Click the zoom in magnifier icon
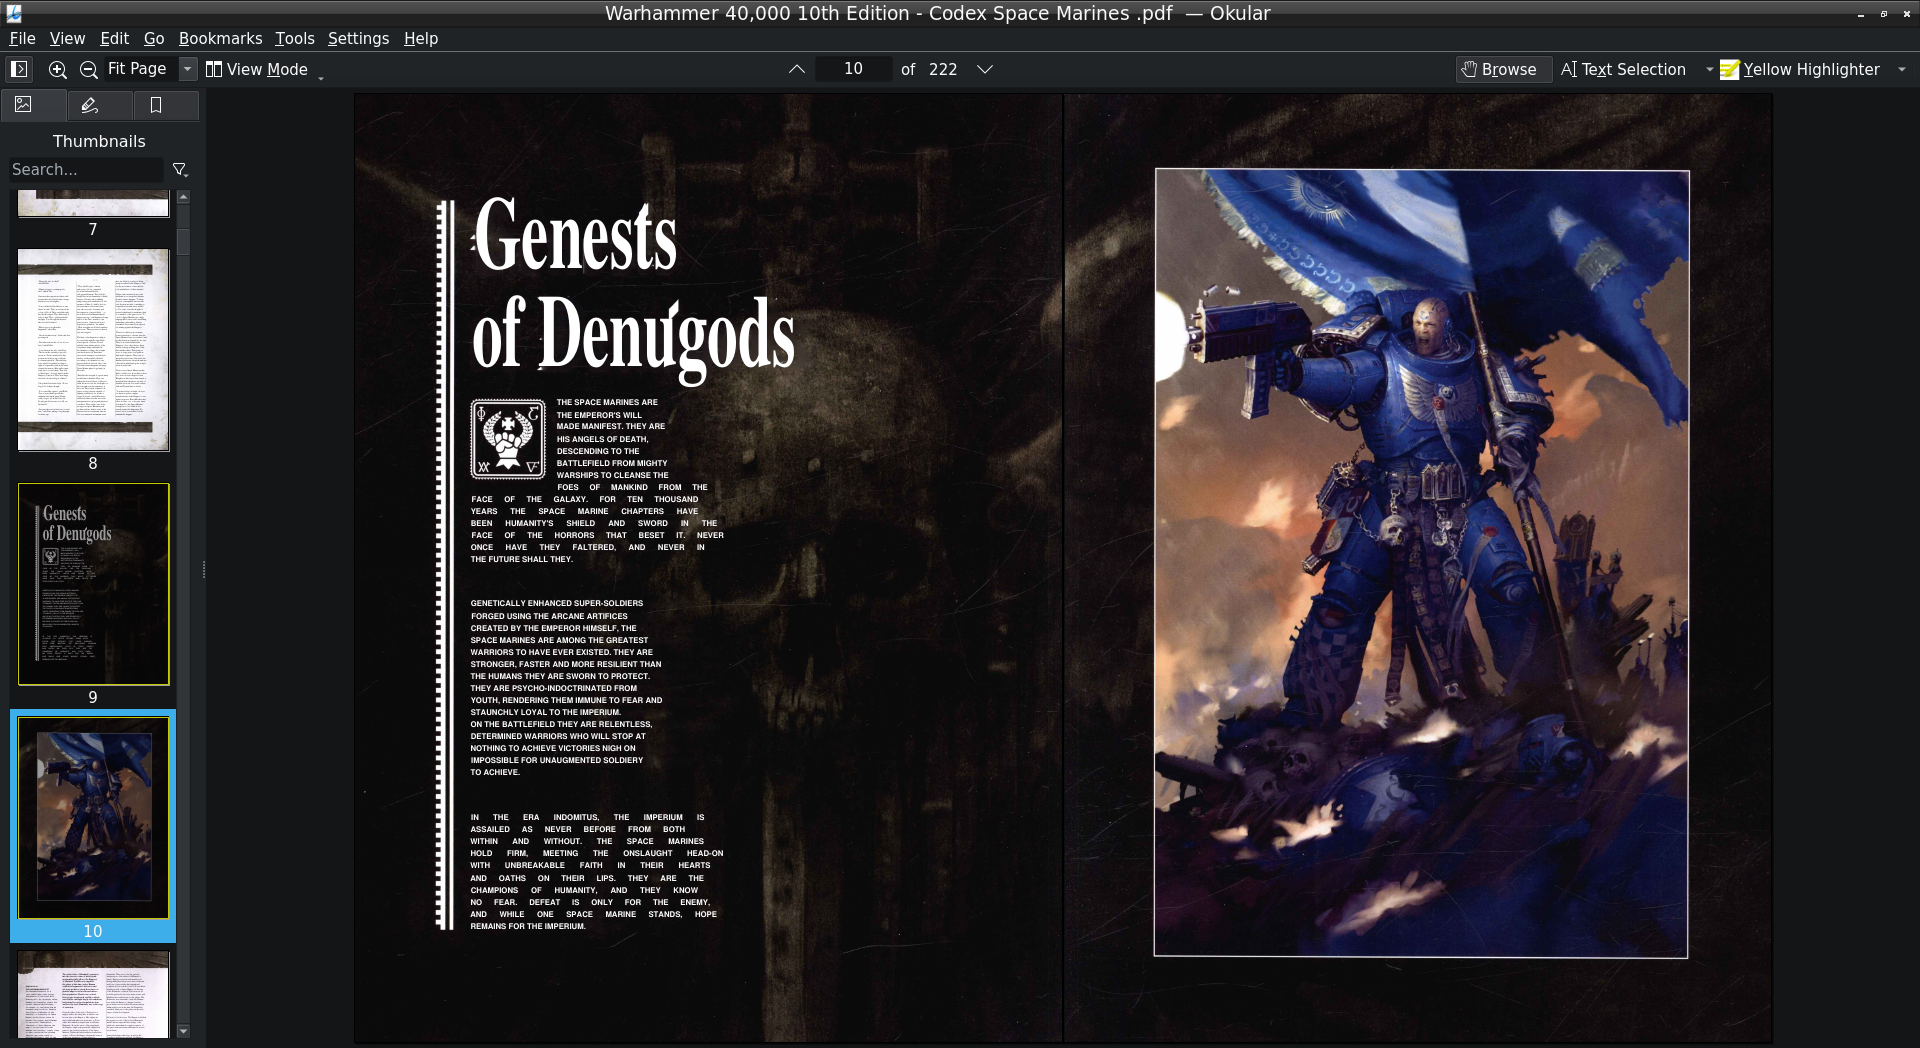Screen dimensions: 1920x1048 pos(58,69)
